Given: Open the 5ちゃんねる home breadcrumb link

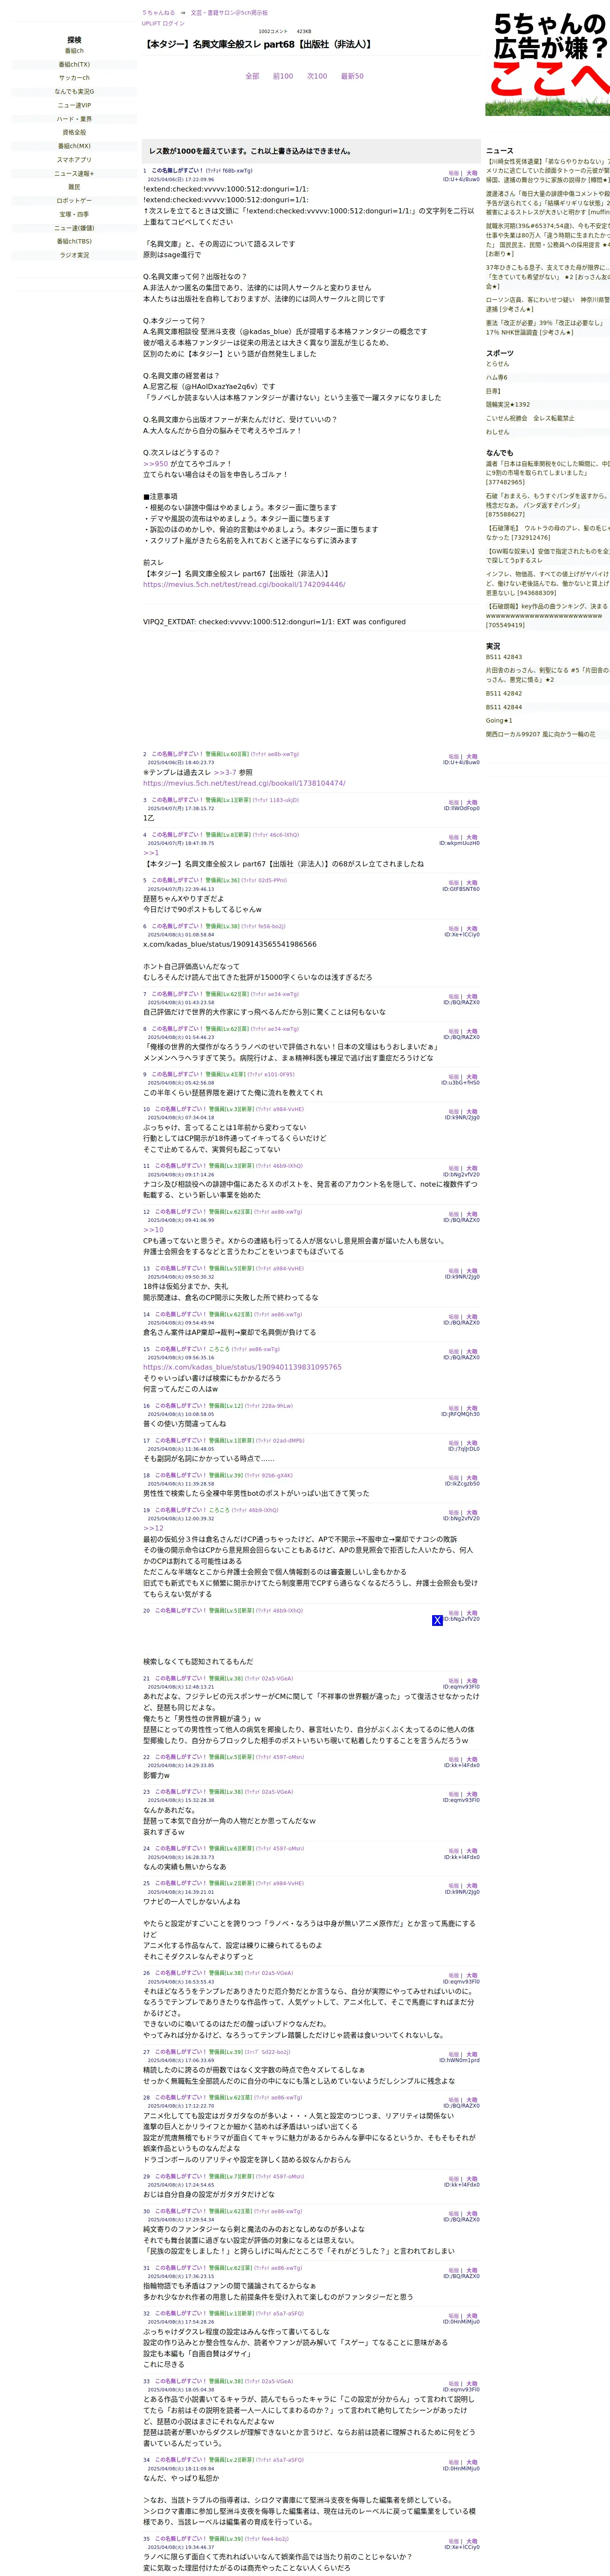Looking at the screenshot, I should (158, 13).
